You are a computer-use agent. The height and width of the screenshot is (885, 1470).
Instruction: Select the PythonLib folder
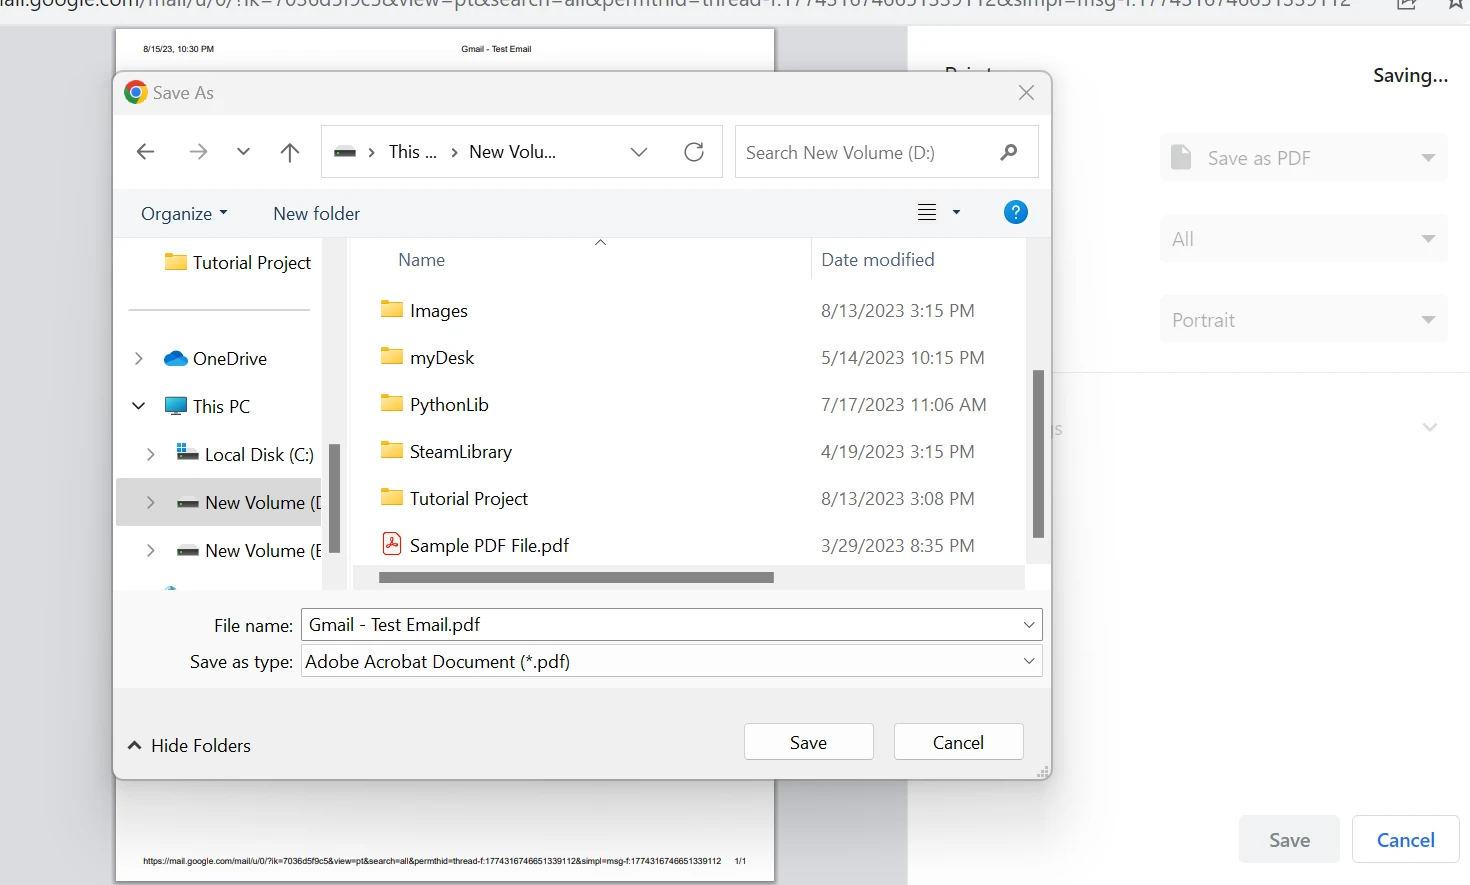(434, 404)
